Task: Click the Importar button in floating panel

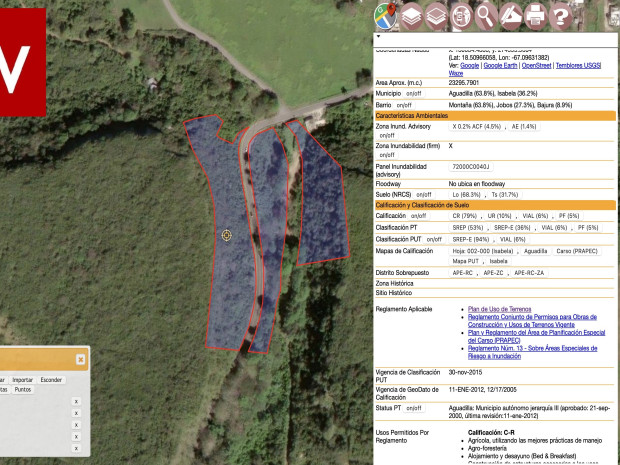Action: coord(22,380)
